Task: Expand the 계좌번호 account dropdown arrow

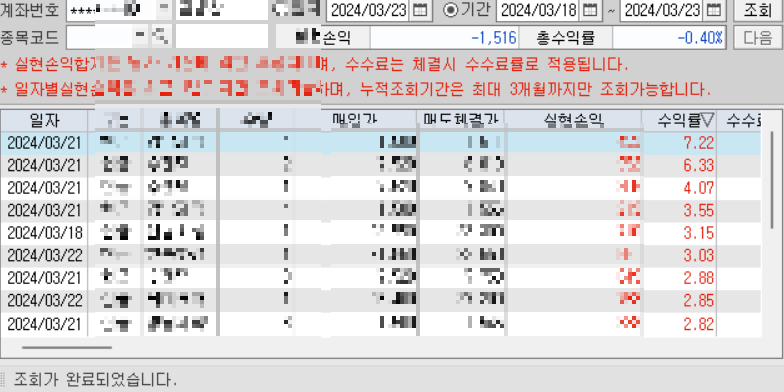Action: pos(164,10)
